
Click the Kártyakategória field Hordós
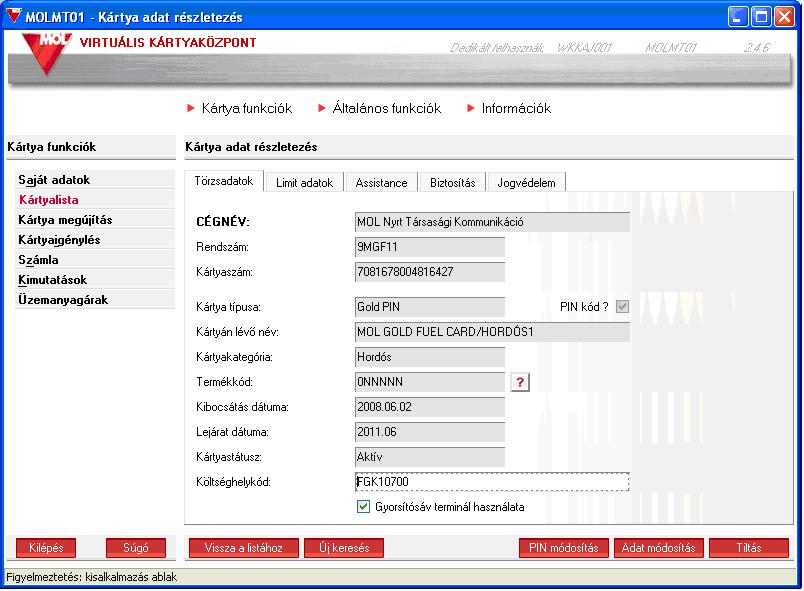tap(430, 357)
